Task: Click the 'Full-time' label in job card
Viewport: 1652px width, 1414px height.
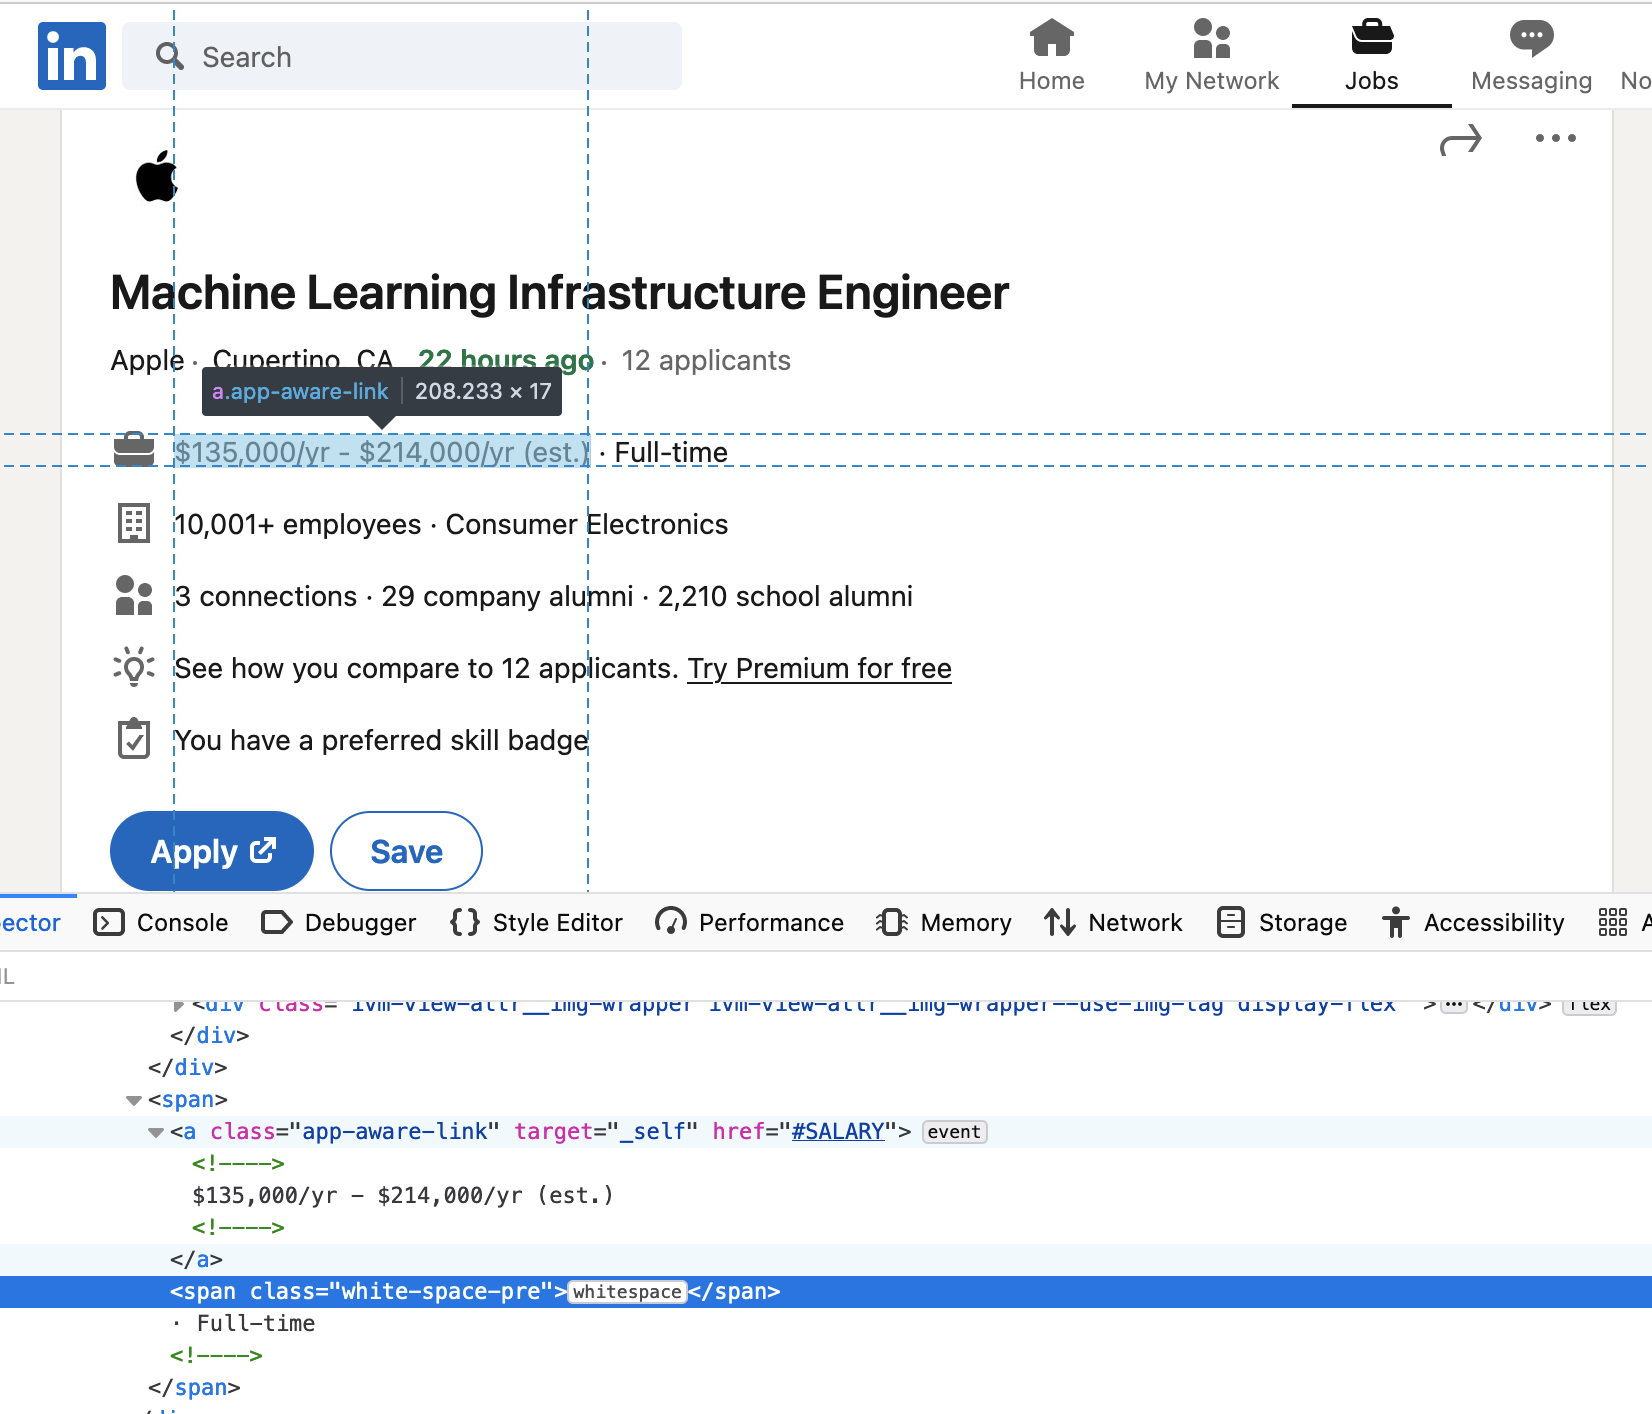Action: [x=671, y=452]
